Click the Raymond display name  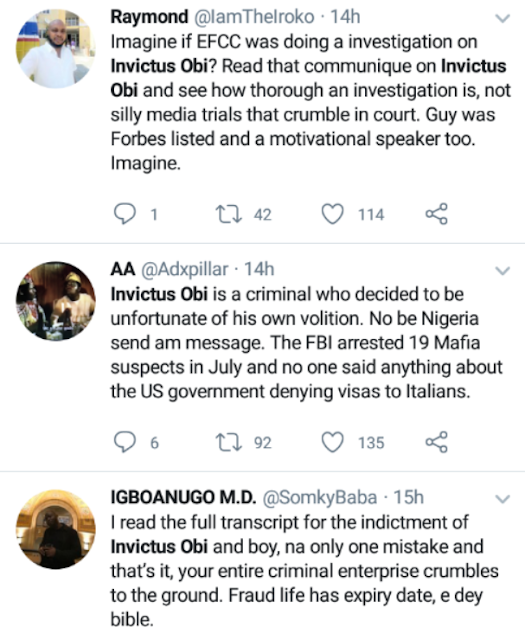pos(149,17)
